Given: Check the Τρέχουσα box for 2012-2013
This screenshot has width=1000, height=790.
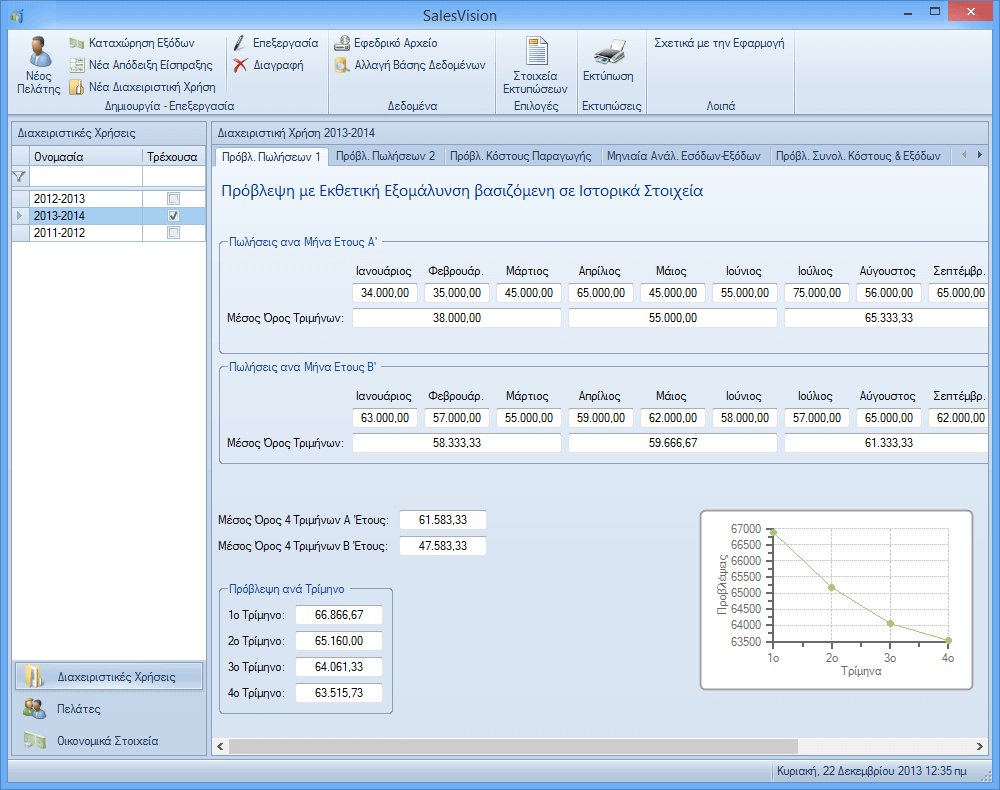Looking at the screenshot, I should (x=174, y=198).
